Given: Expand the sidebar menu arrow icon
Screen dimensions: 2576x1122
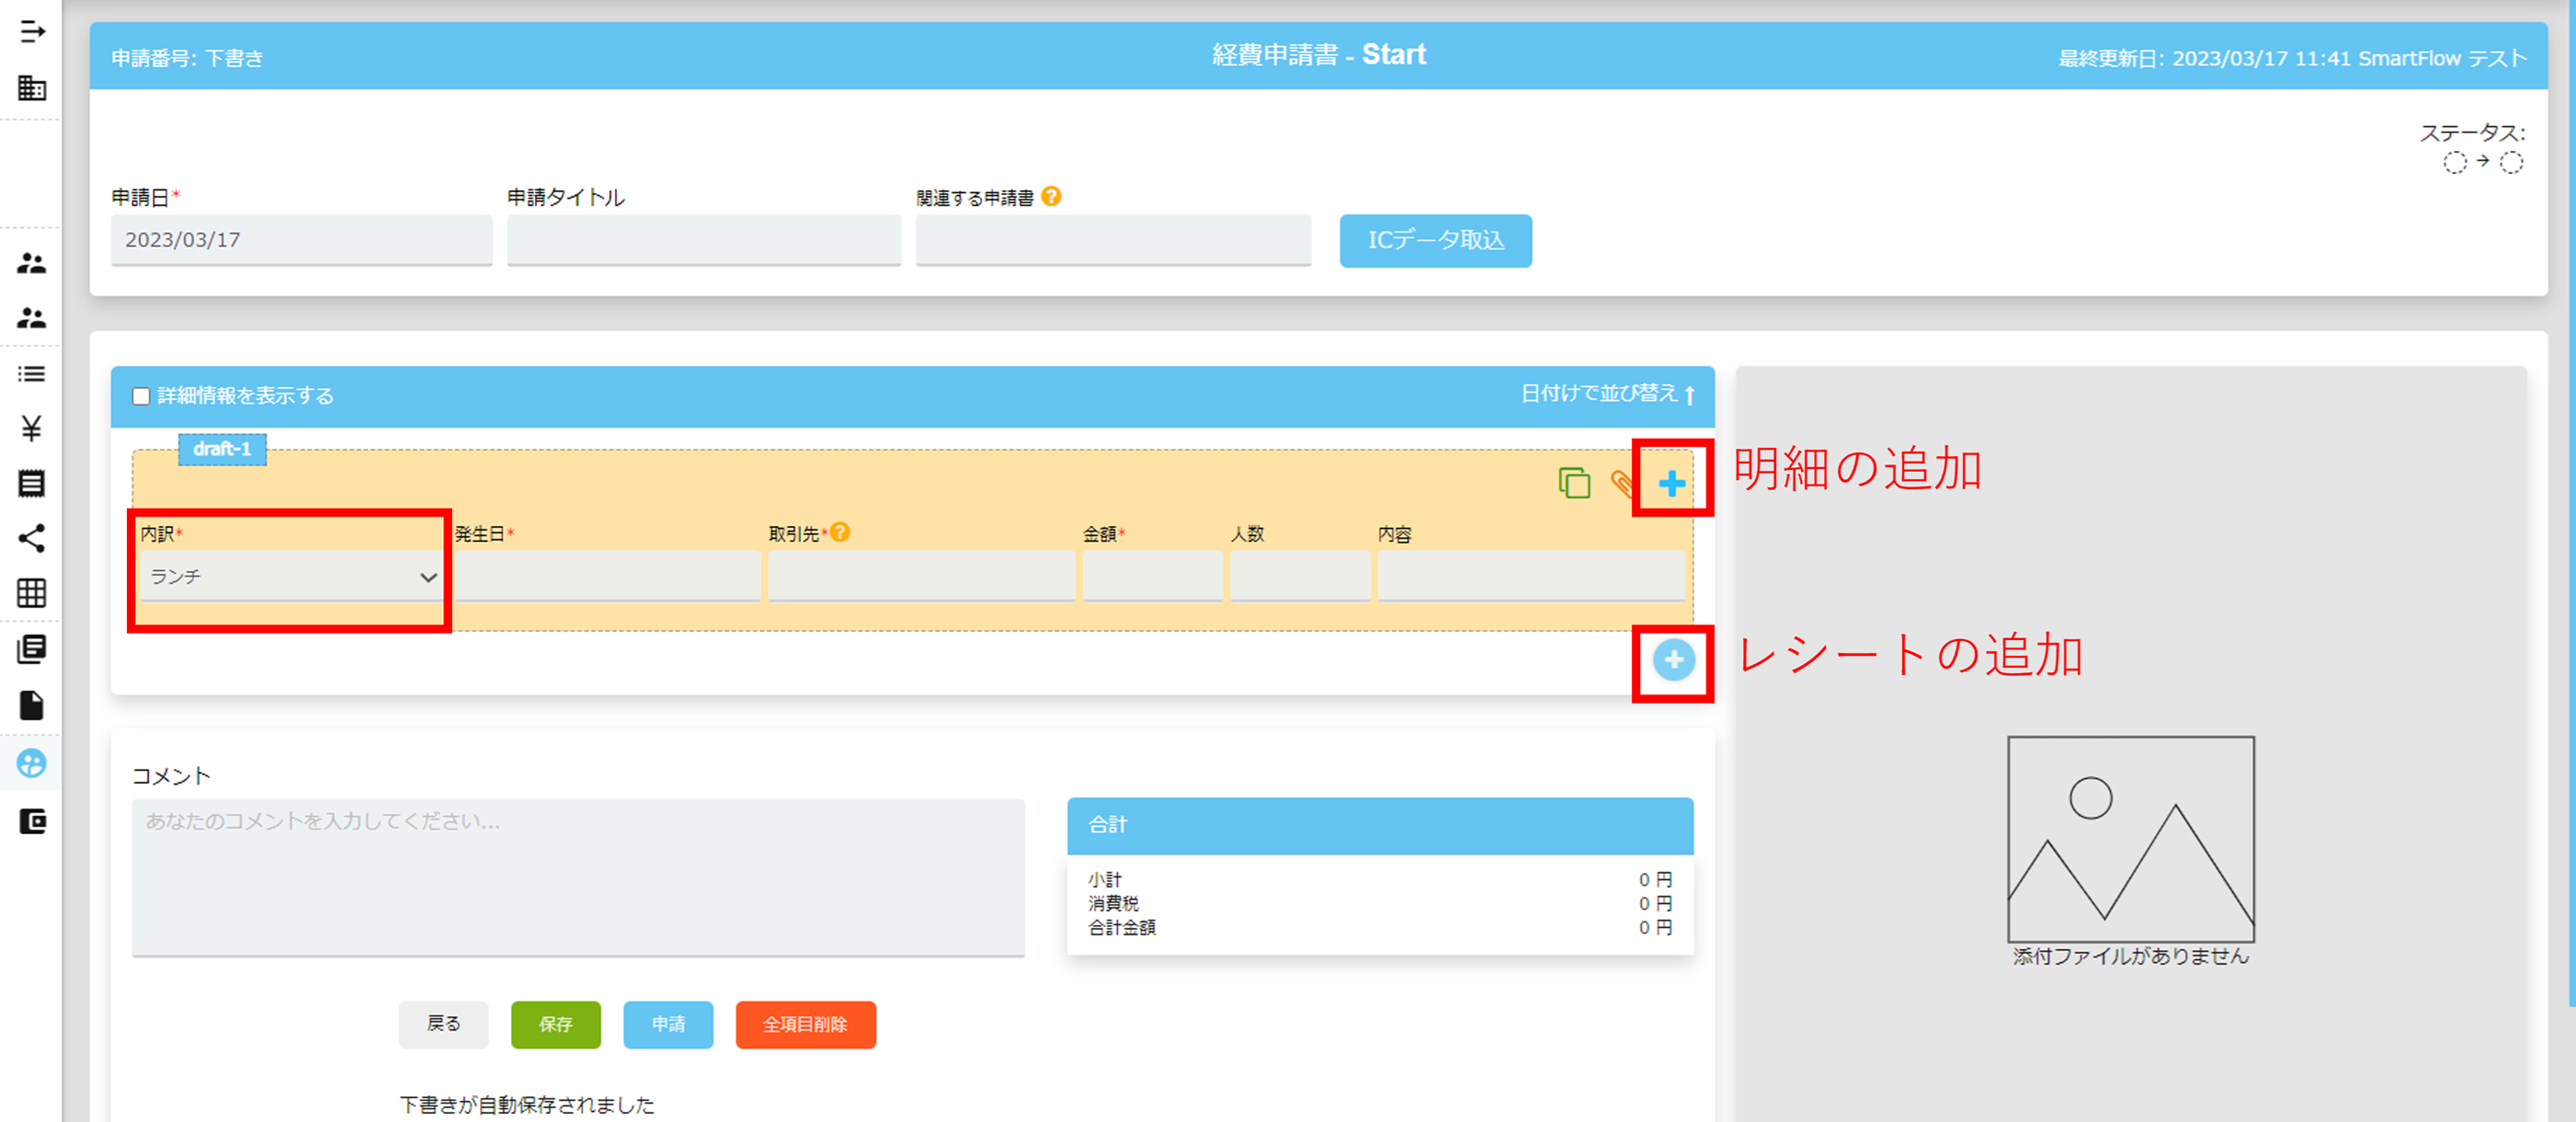Looking at the screenshot, I should coord(32,32).
